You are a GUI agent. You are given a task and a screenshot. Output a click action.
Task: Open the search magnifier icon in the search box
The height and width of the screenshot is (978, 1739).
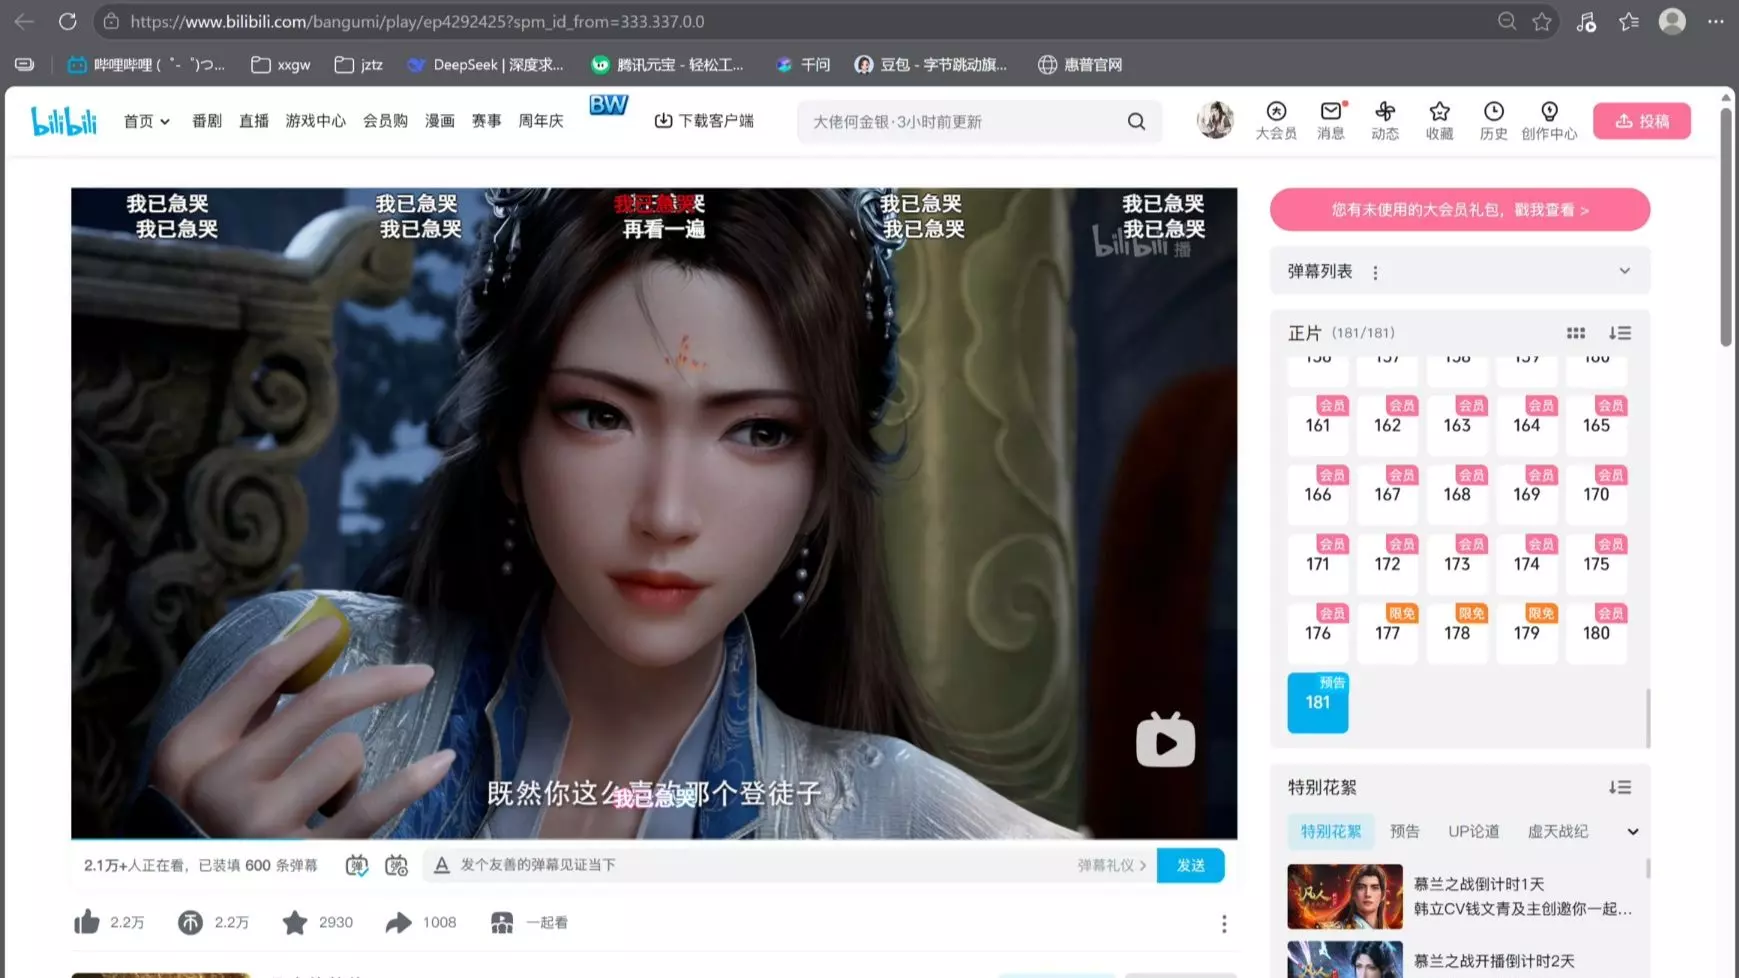1136,121
